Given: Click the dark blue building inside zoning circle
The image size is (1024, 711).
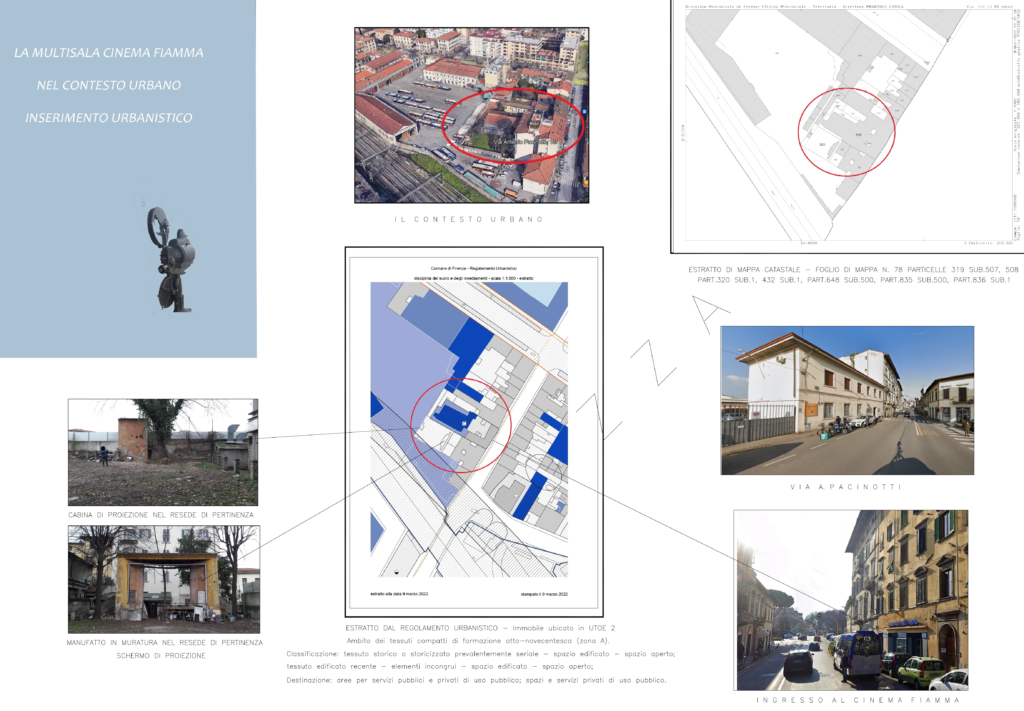Looking at the screenshot, I should pyautogui.click(x=456, y=417).
